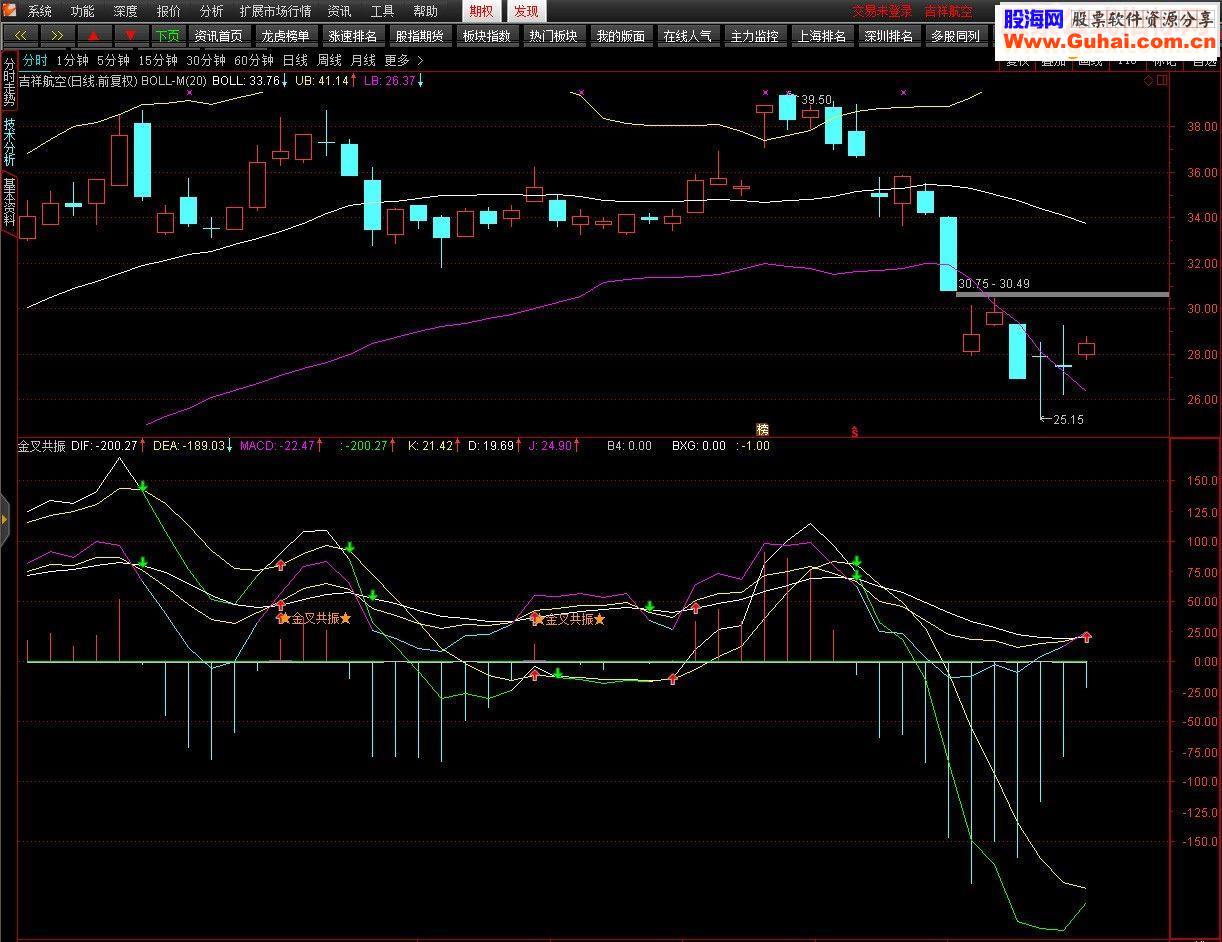Click the 交易未登录 login link
1222x942 pixels.
tap(882, 11)
